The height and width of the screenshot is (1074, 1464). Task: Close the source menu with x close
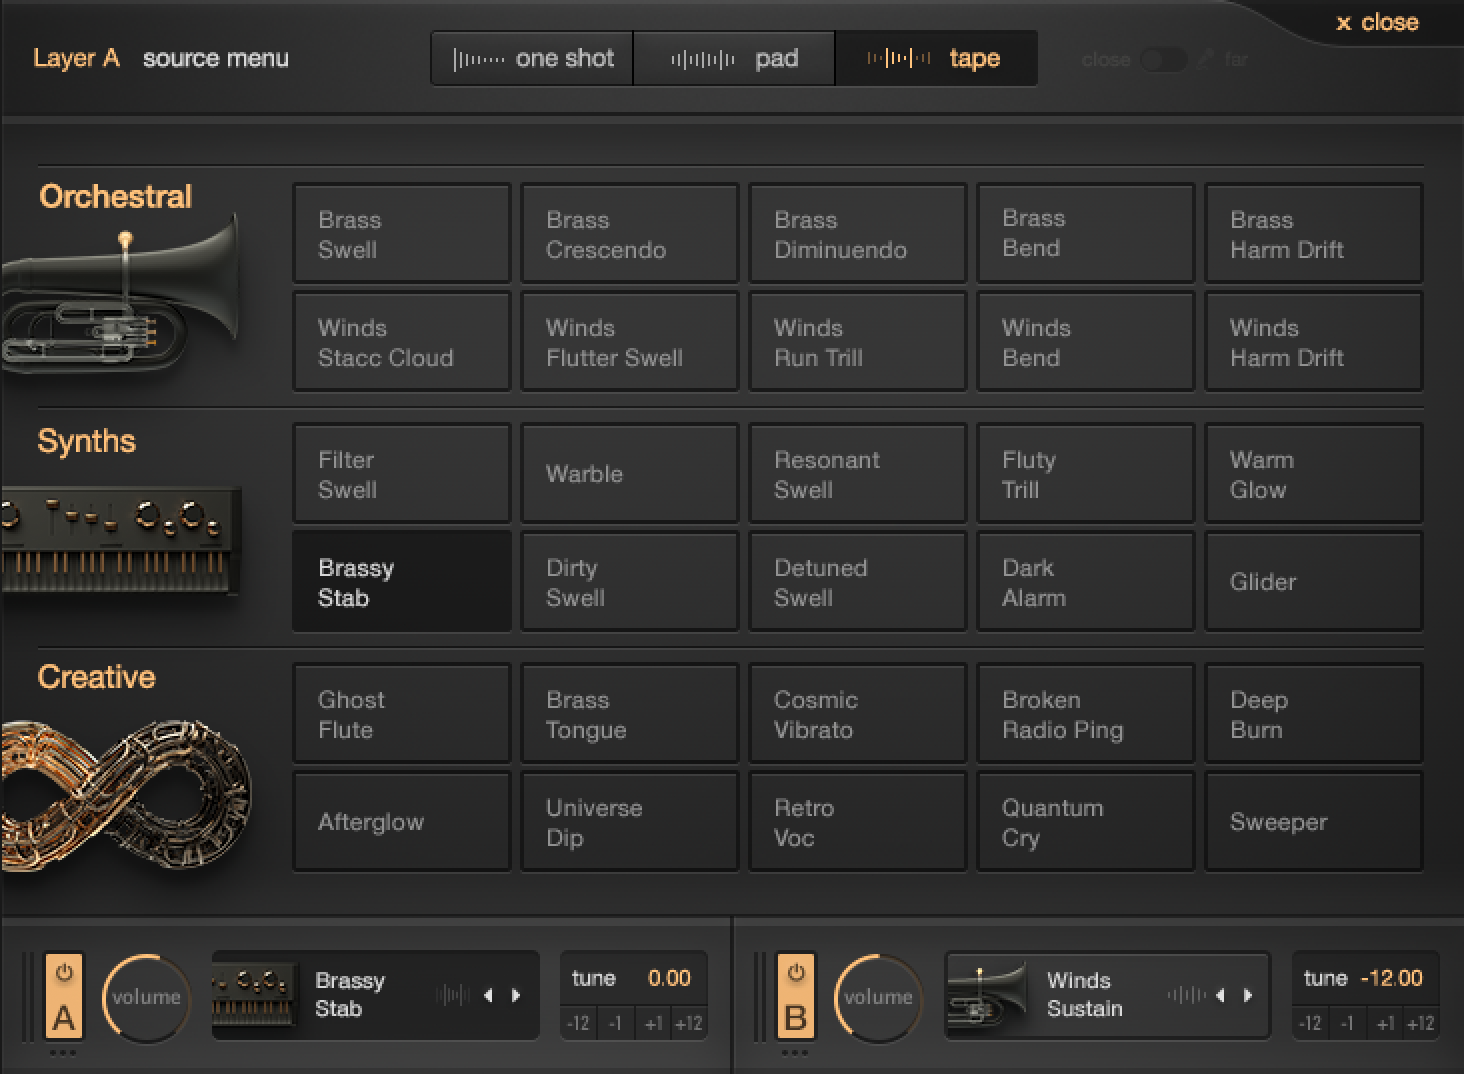(x=1377, y=21)
